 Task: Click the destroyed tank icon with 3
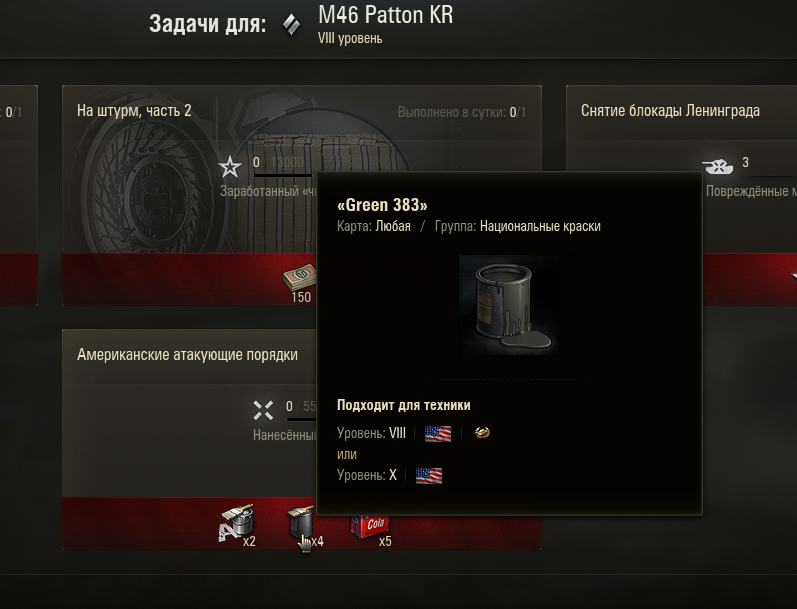718,166
